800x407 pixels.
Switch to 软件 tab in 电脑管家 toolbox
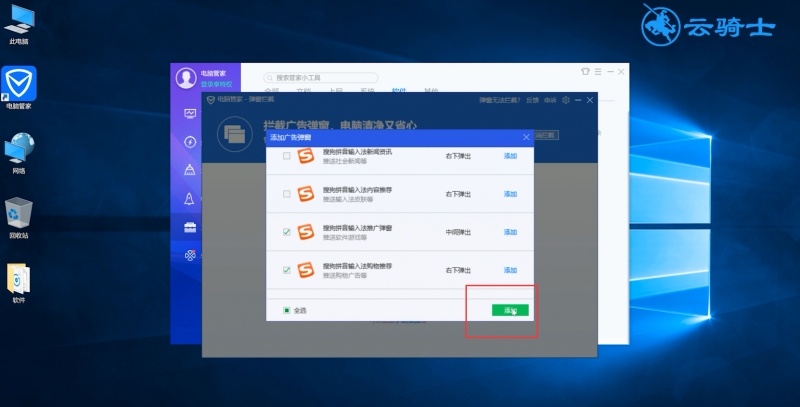[x=399, y=91]
